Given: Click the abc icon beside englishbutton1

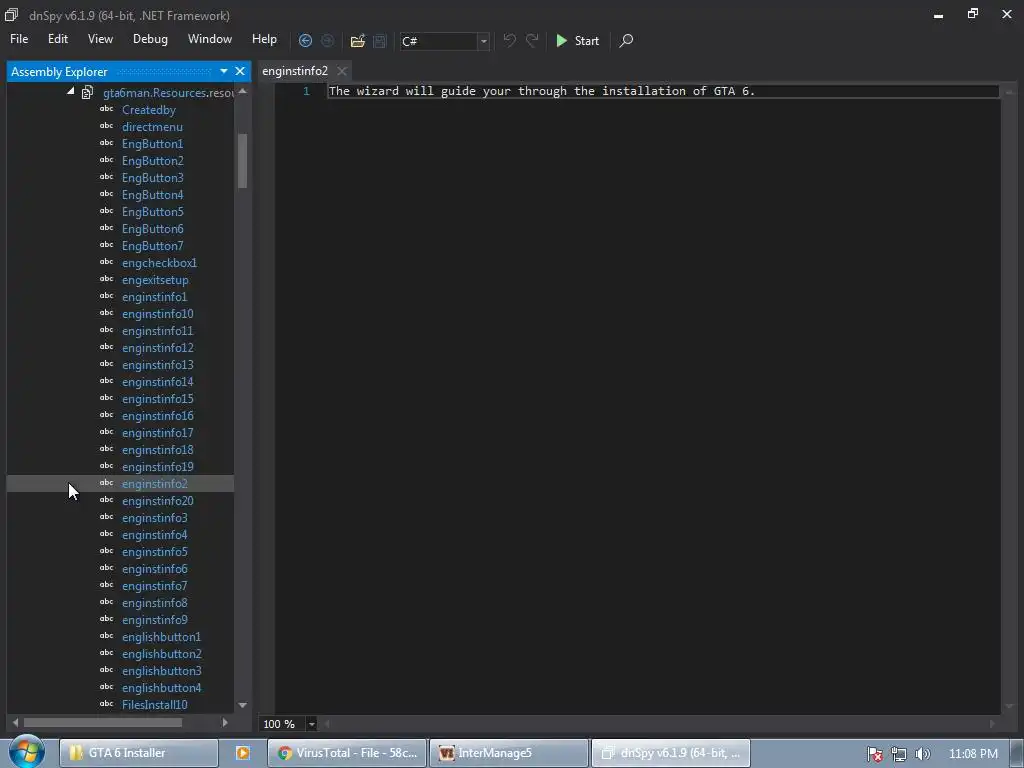Looking at the screenshot, I should [106, 635].
